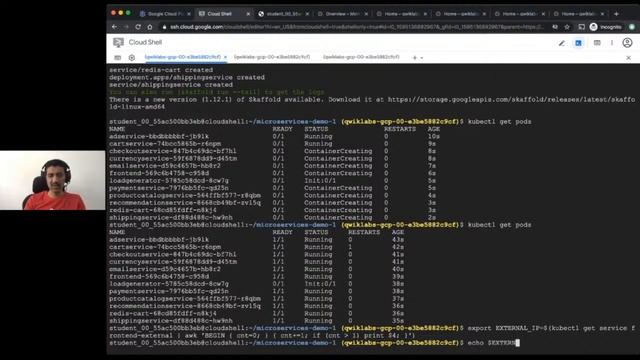Open the student_00 browser tab
Viewport: 640px width, 360px height.
coord(283,14)
